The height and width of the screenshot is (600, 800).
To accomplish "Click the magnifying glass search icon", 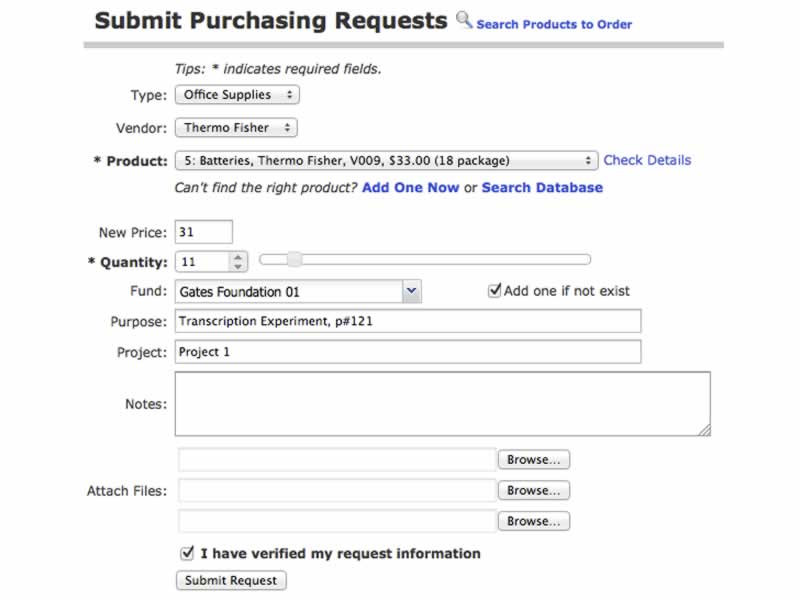I will pyautogui.click(x=464, y=19).
